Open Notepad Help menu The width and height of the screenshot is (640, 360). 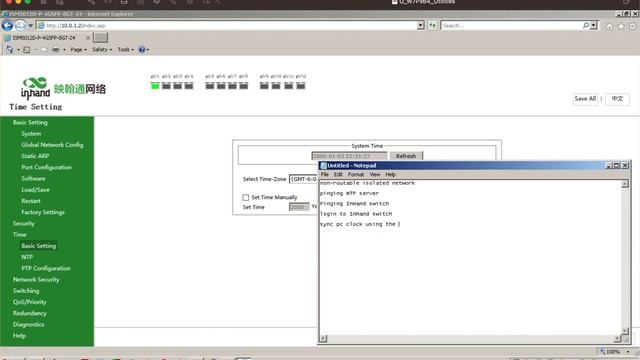point(391,174)
